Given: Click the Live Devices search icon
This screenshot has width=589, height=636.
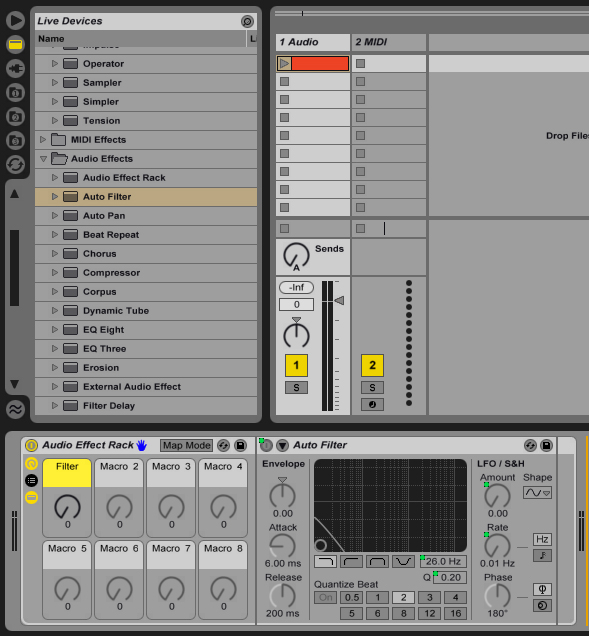Looking at the screenshot, I should pos(247,21).
